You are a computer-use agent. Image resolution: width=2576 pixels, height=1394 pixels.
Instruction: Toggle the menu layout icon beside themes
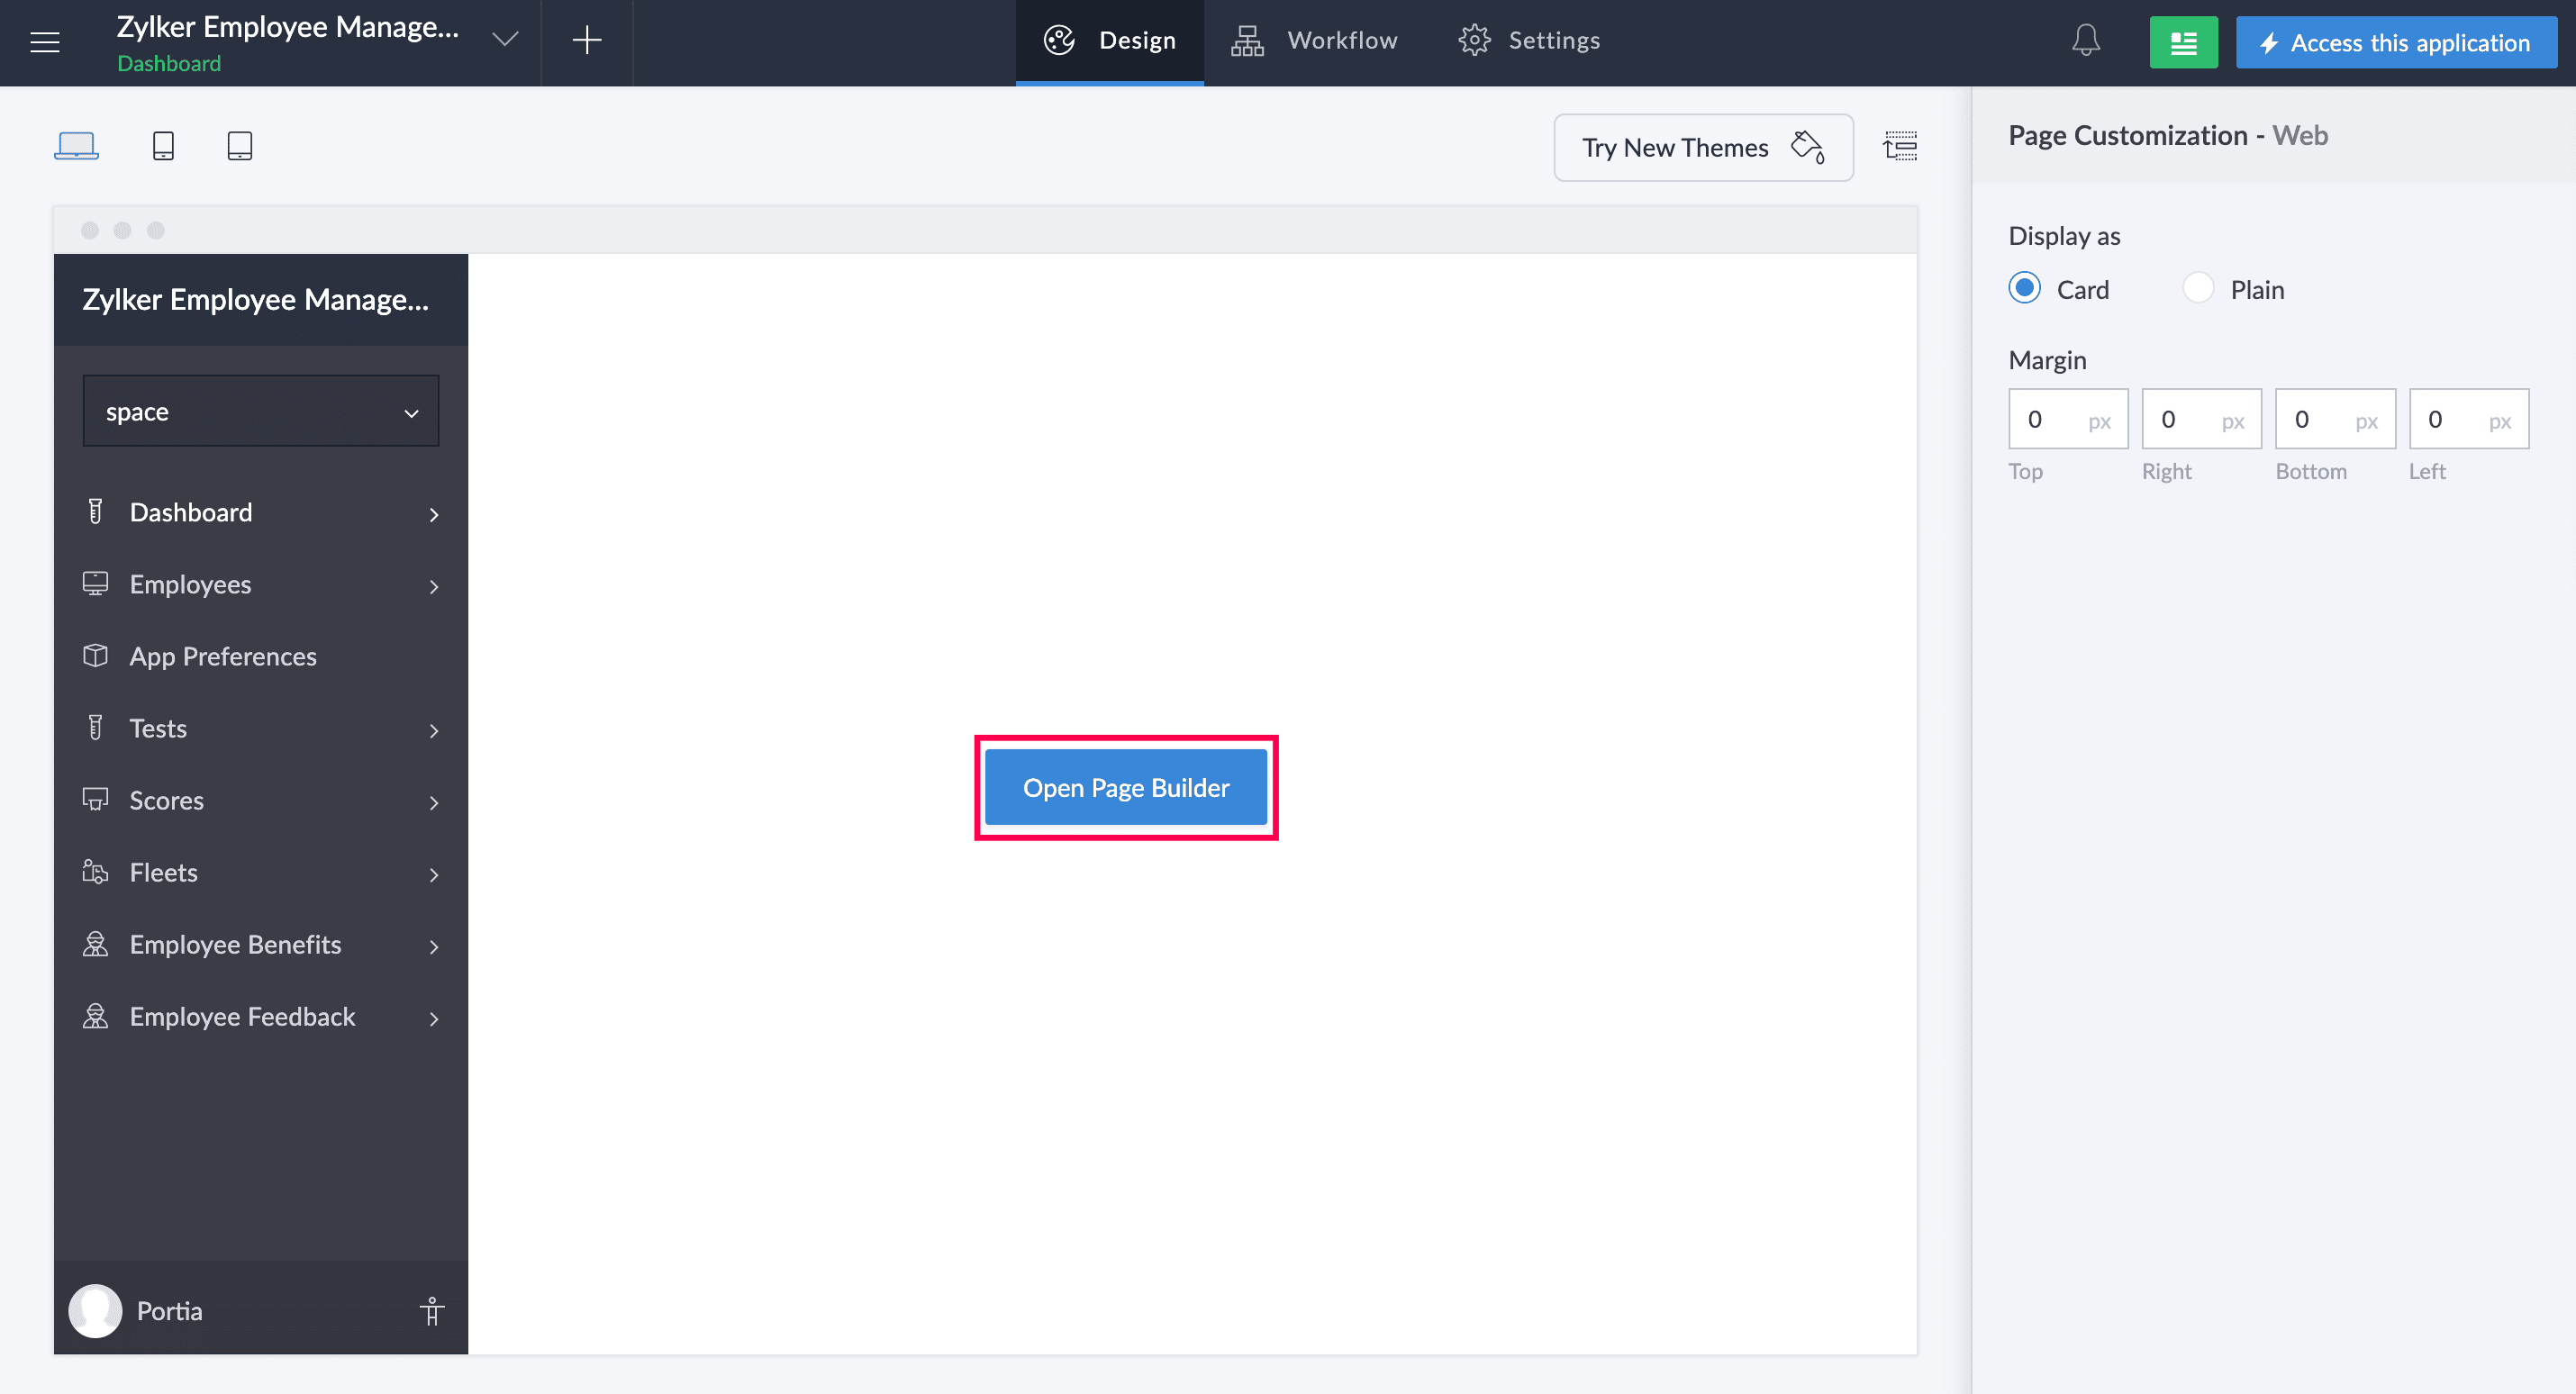point(1900,147)
